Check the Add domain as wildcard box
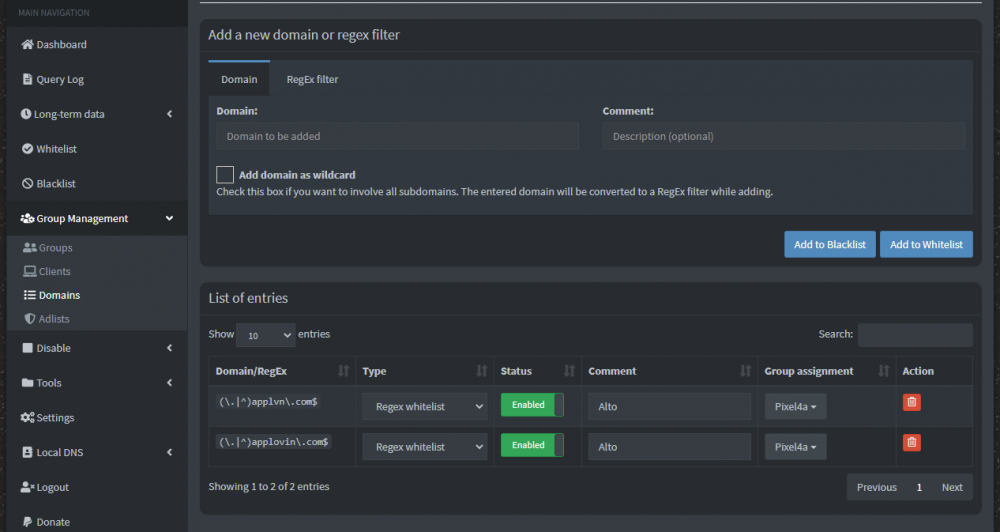Image resolution: width=1000 pixels, height=532 pixels. tap(225, 175)
